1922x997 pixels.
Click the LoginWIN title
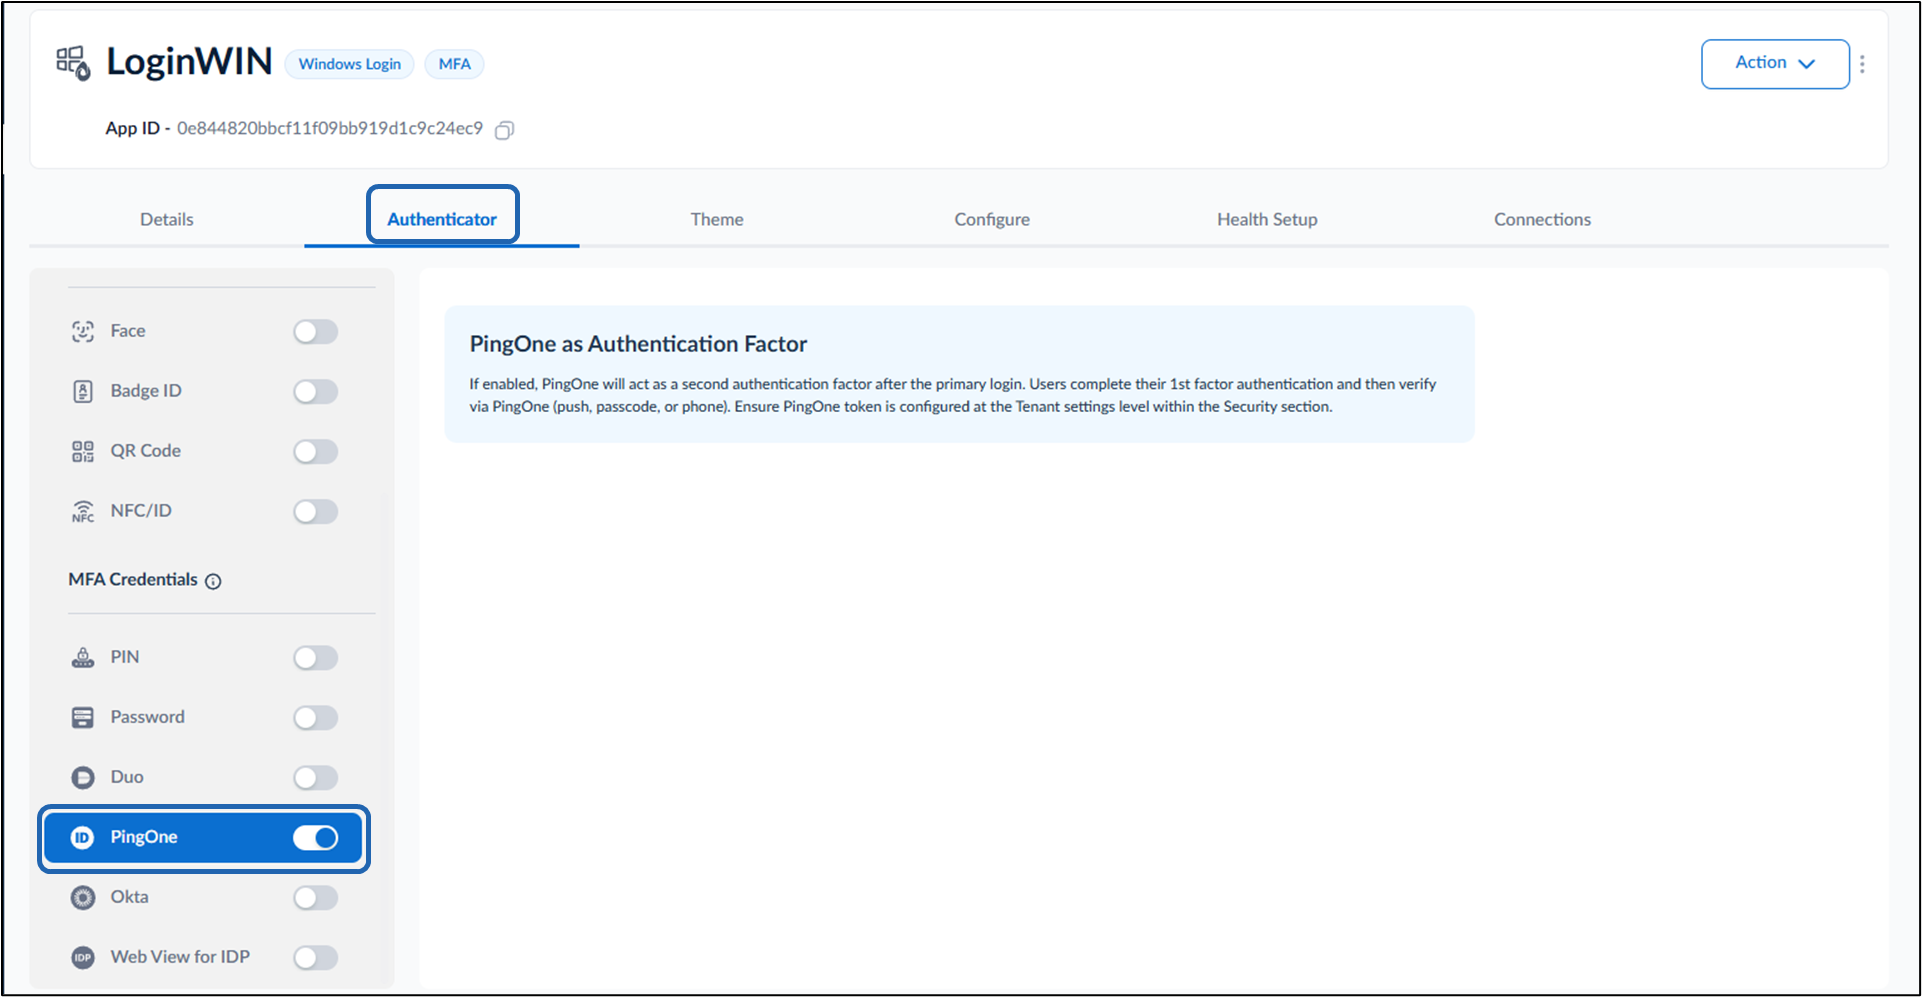coord(189,61)
